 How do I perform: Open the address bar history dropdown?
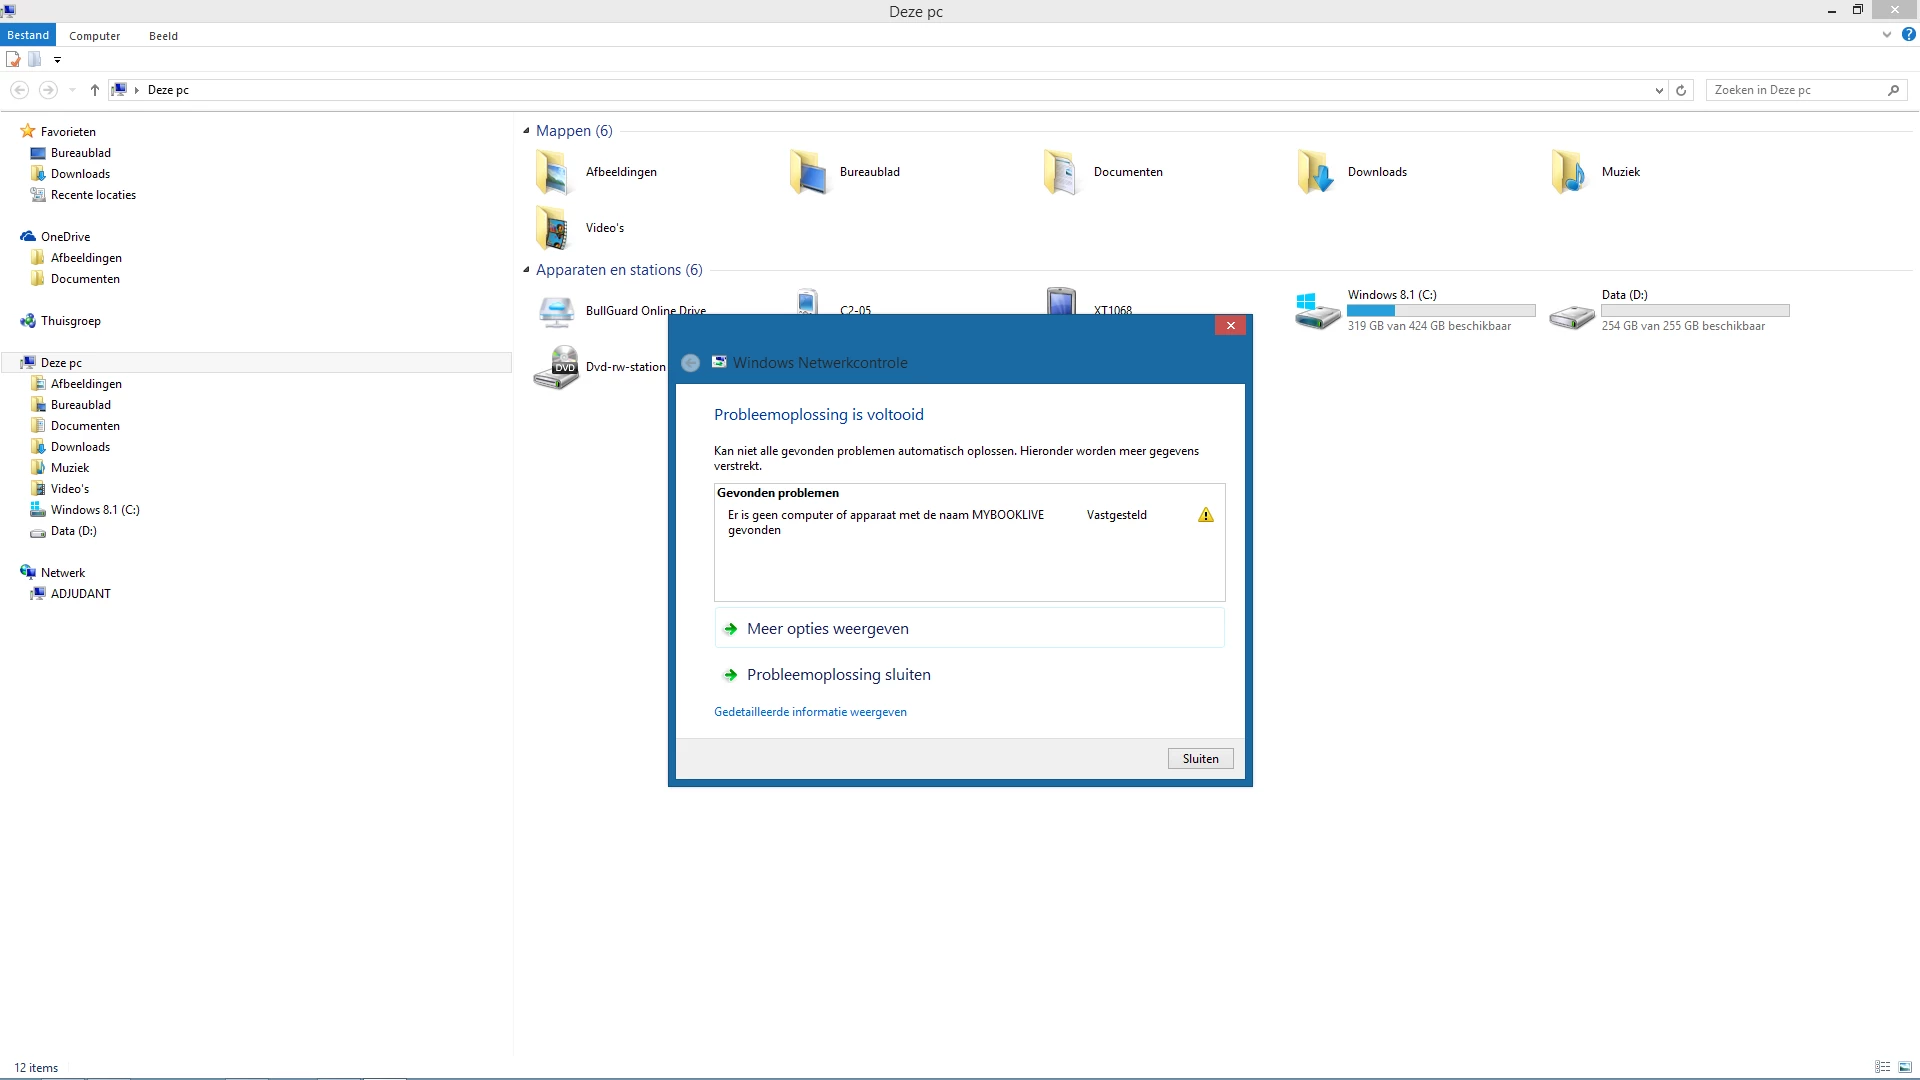[x=1659, y=90]
